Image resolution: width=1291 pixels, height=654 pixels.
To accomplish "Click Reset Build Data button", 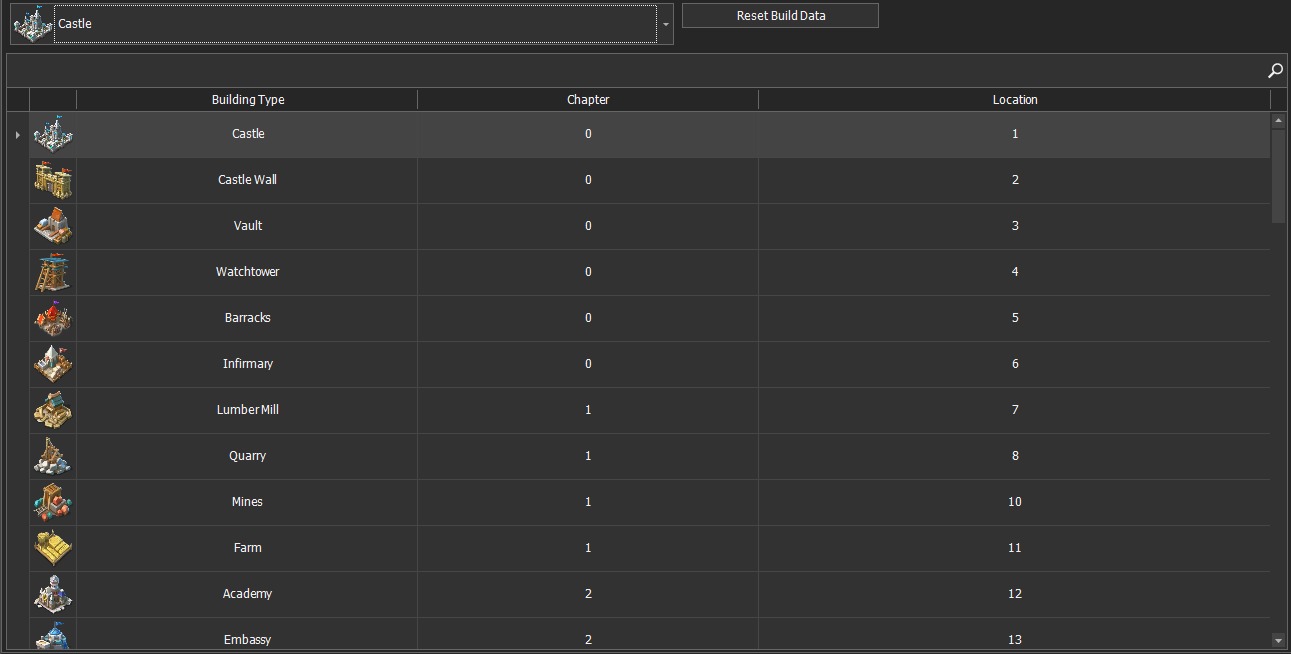I will 780,15.
